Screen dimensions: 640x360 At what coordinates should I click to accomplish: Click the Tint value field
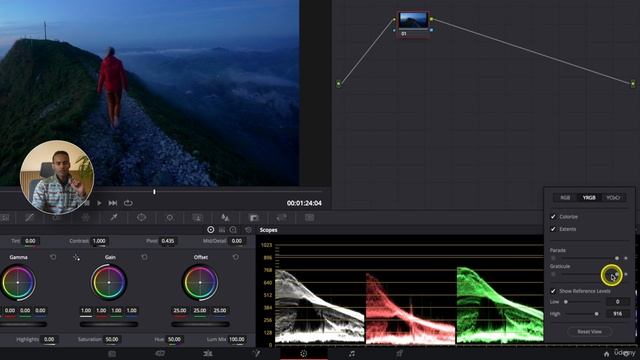click(31, 241)
